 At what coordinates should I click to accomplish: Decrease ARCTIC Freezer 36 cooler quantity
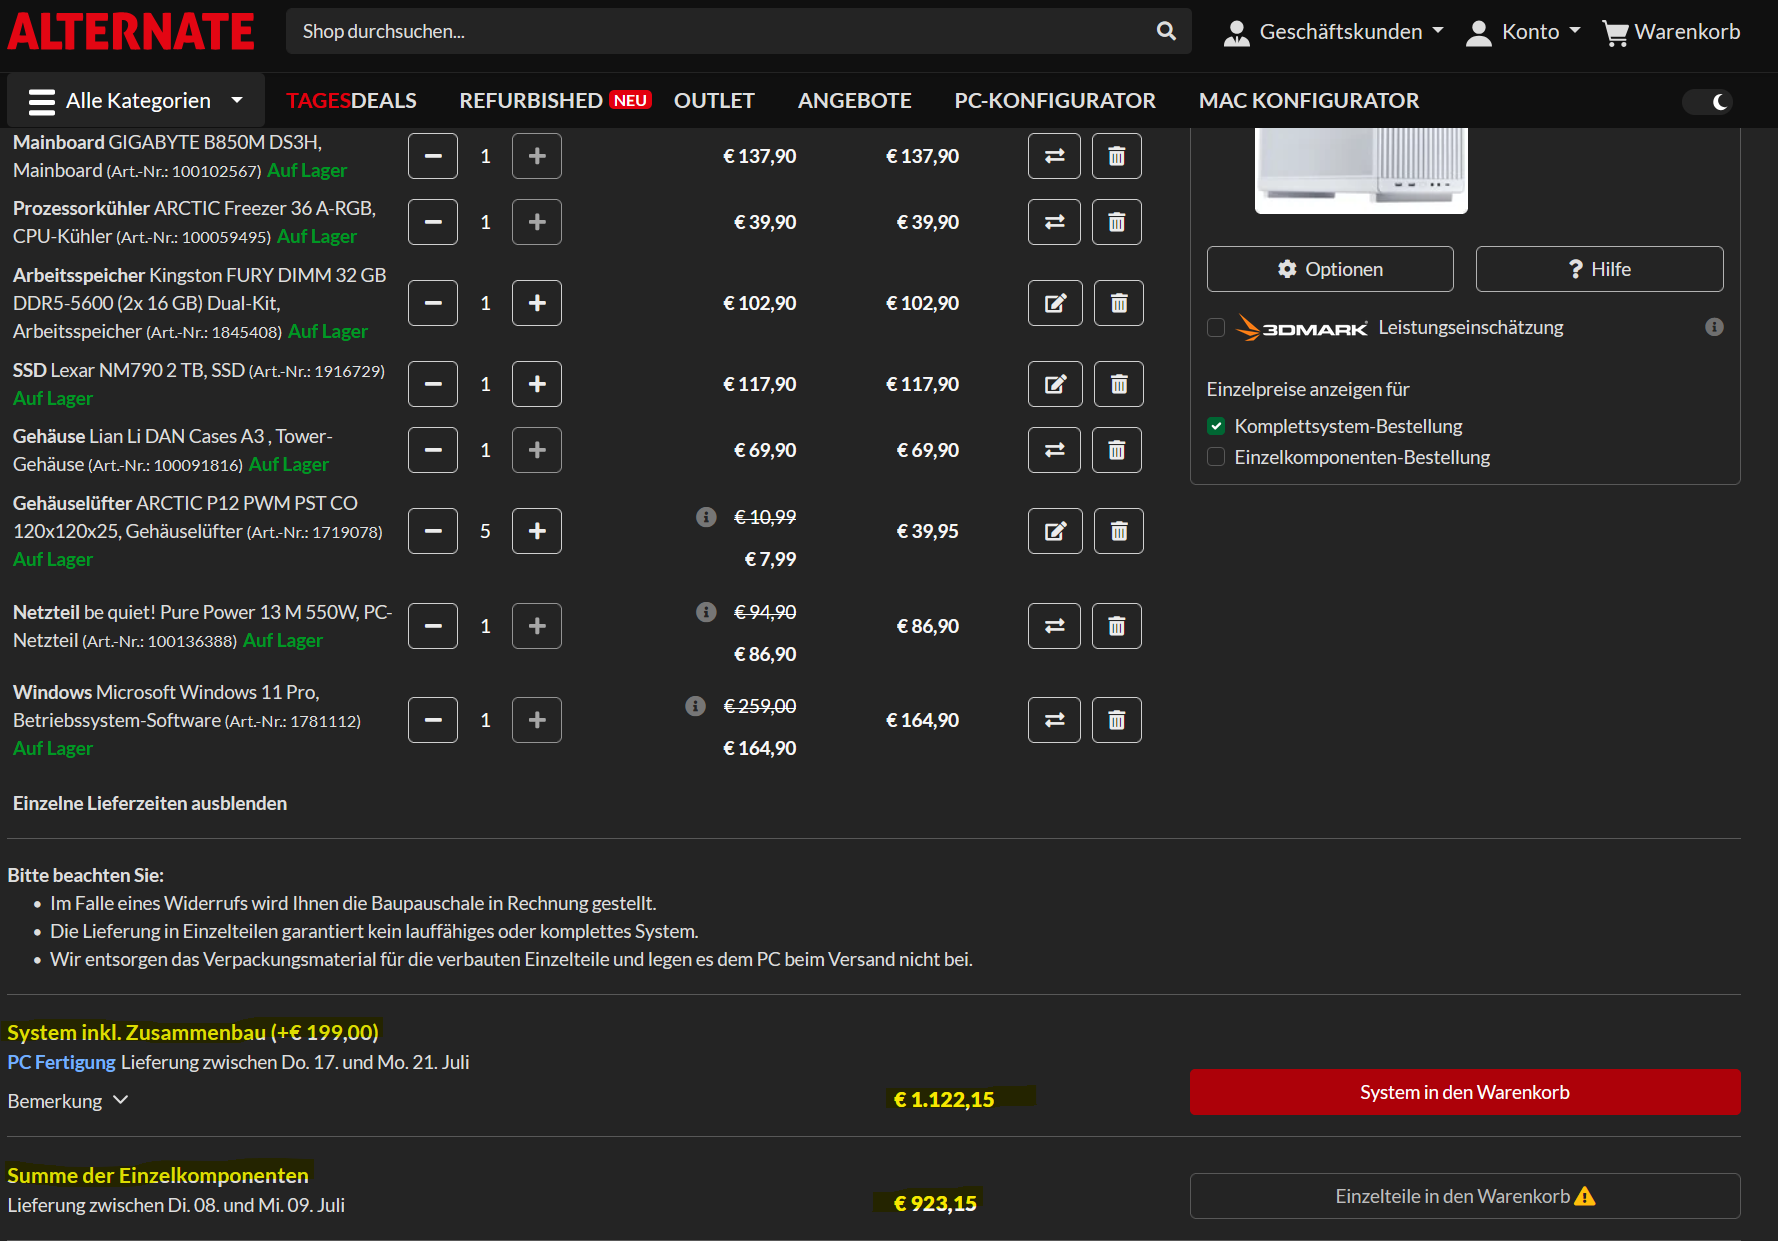coord(433,222)
